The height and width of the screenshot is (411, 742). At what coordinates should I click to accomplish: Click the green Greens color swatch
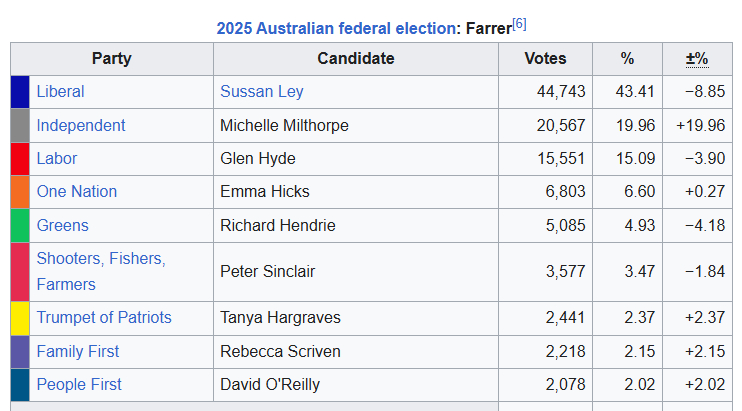20,226
